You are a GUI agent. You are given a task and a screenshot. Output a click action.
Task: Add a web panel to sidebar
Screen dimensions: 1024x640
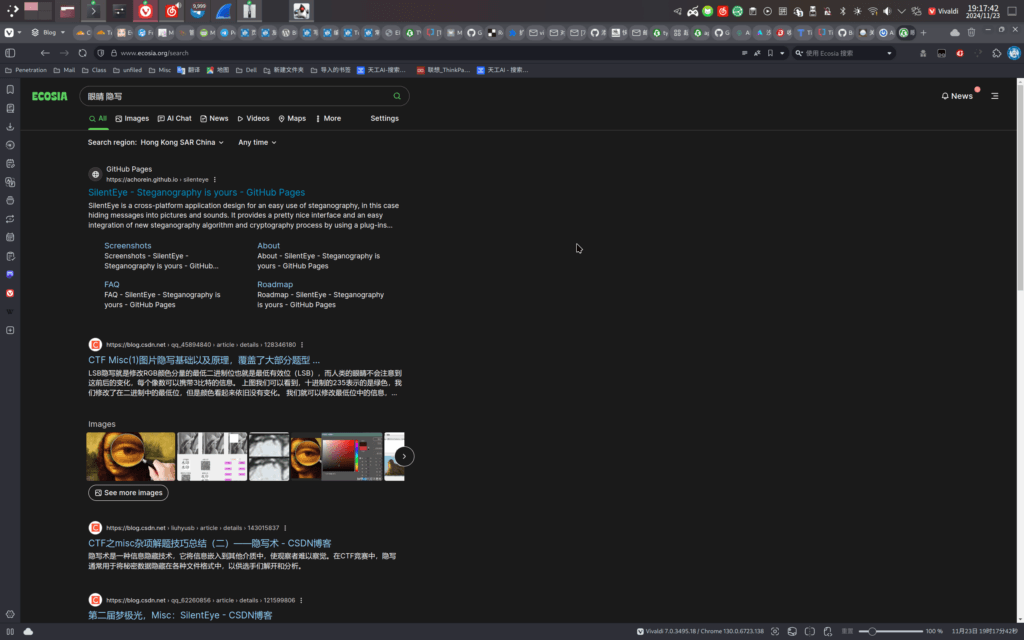pyautogui.click(x=10, y=330)
